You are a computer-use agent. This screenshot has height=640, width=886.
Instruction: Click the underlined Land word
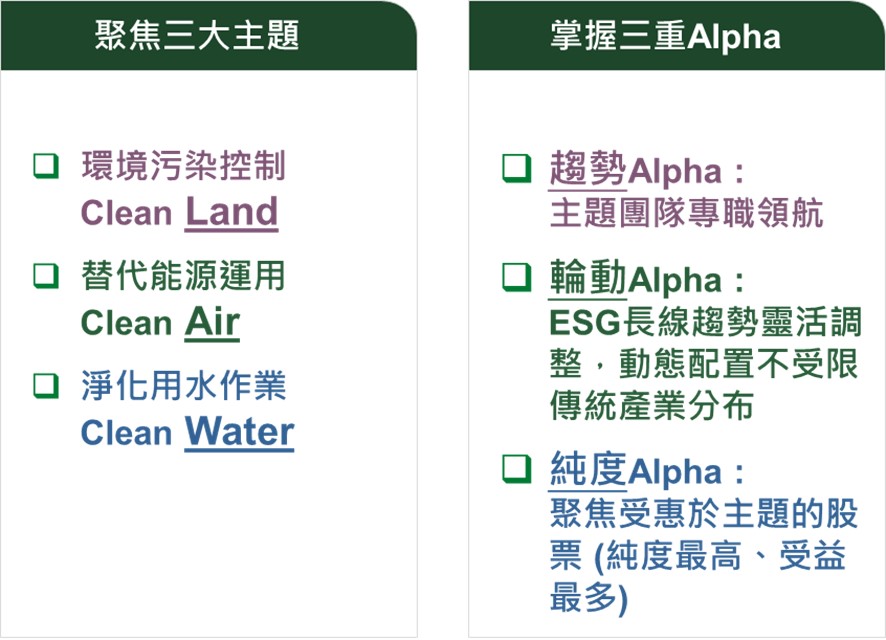click(x=232, y=212)
